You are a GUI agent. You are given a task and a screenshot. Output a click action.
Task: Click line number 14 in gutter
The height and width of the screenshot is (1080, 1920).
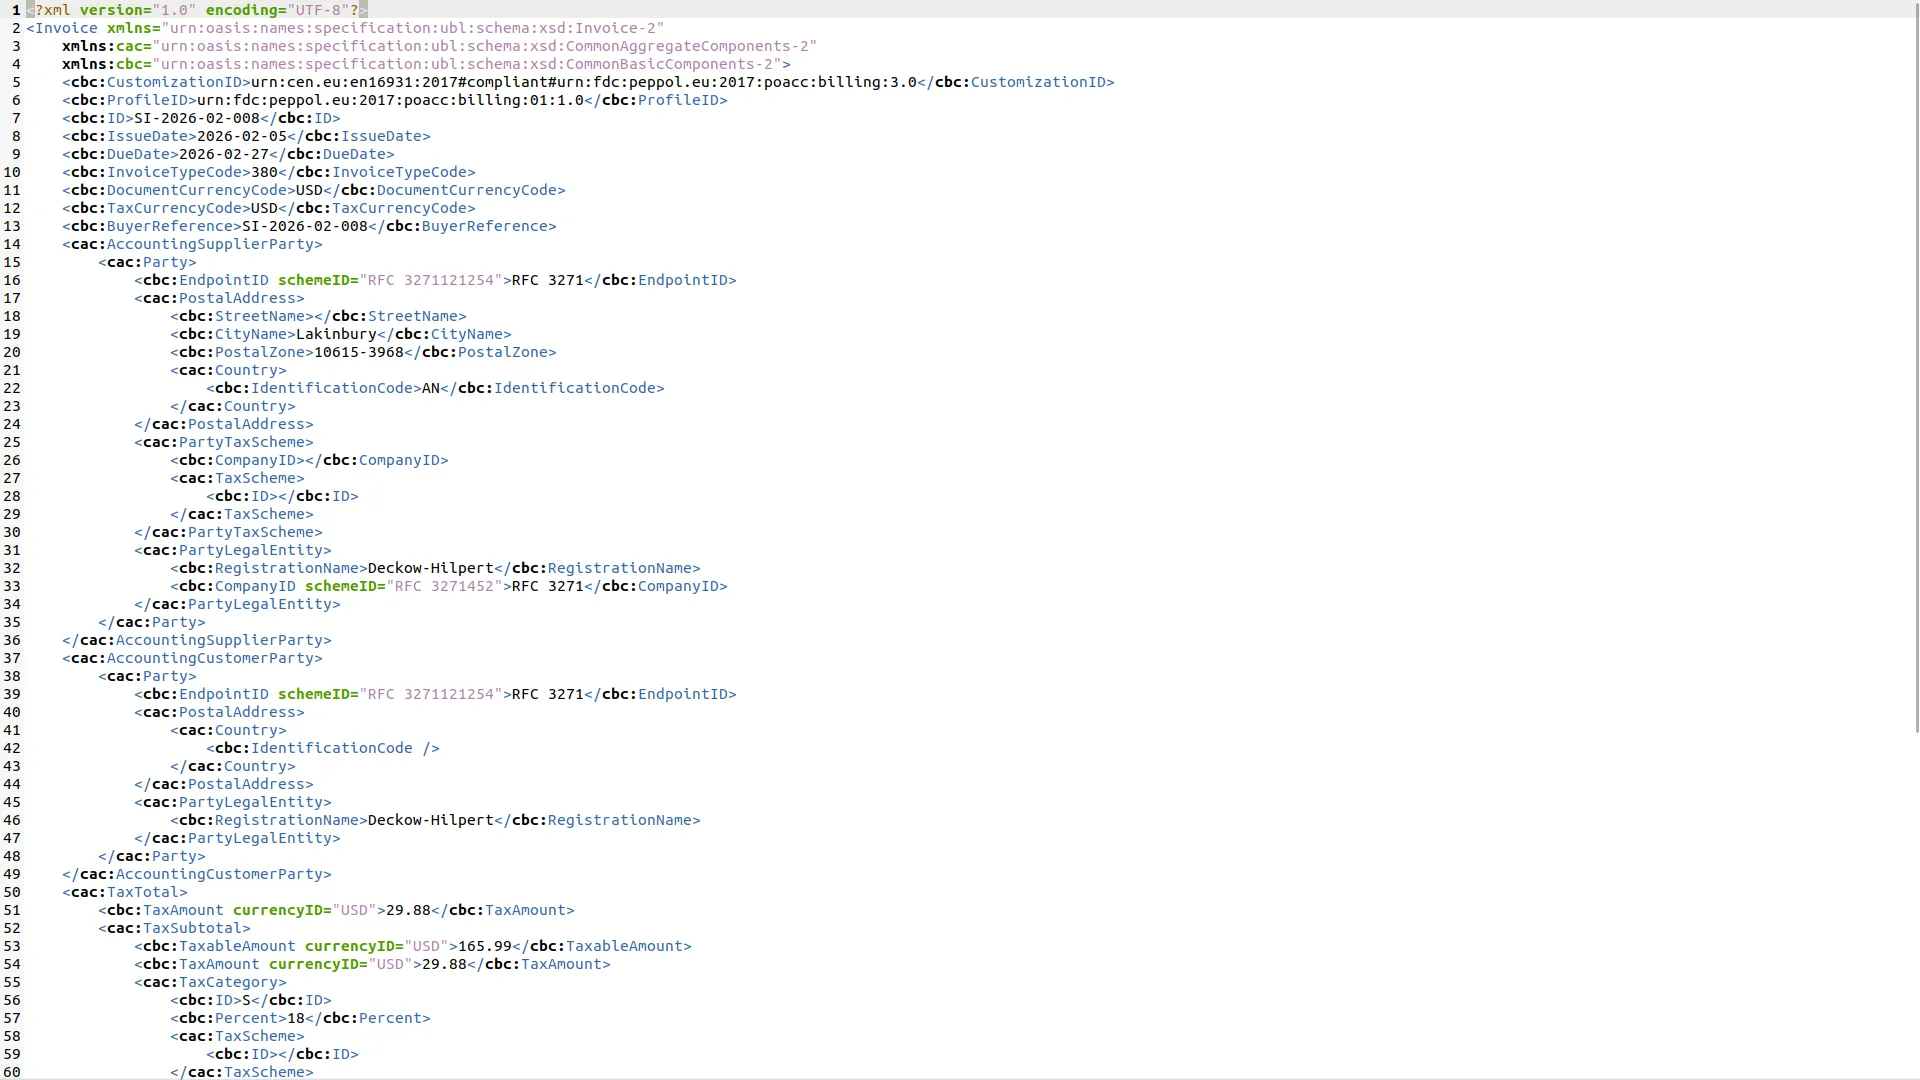(12, 244)
